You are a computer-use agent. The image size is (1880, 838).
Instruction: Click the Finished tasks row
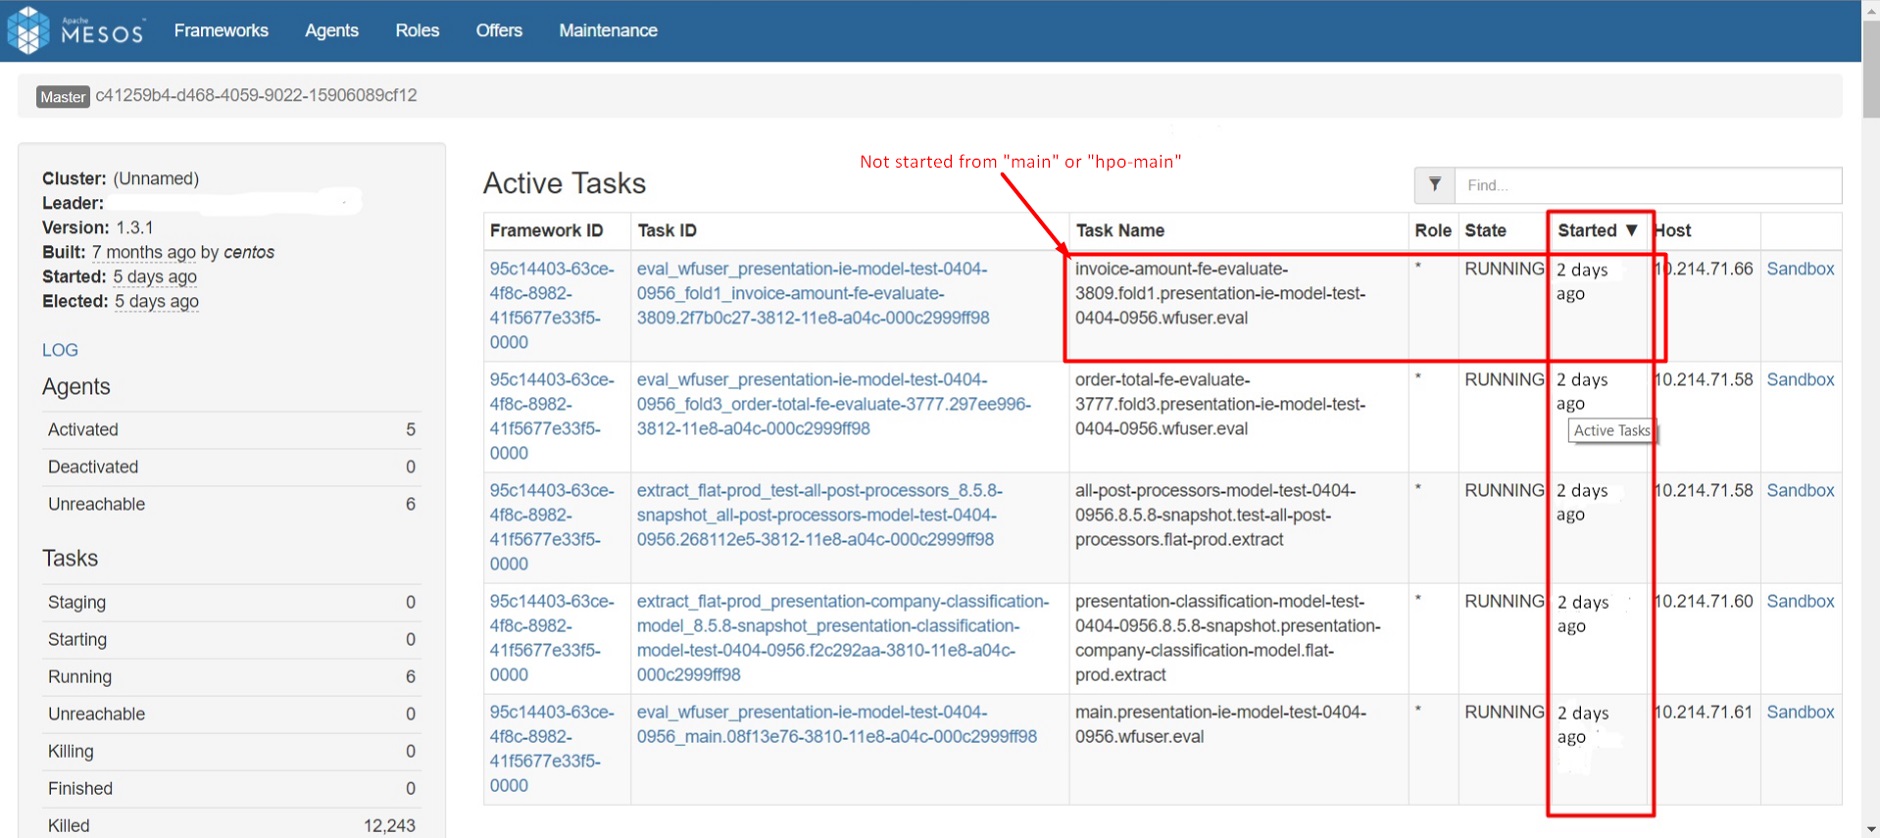click(x=231, y=789)
